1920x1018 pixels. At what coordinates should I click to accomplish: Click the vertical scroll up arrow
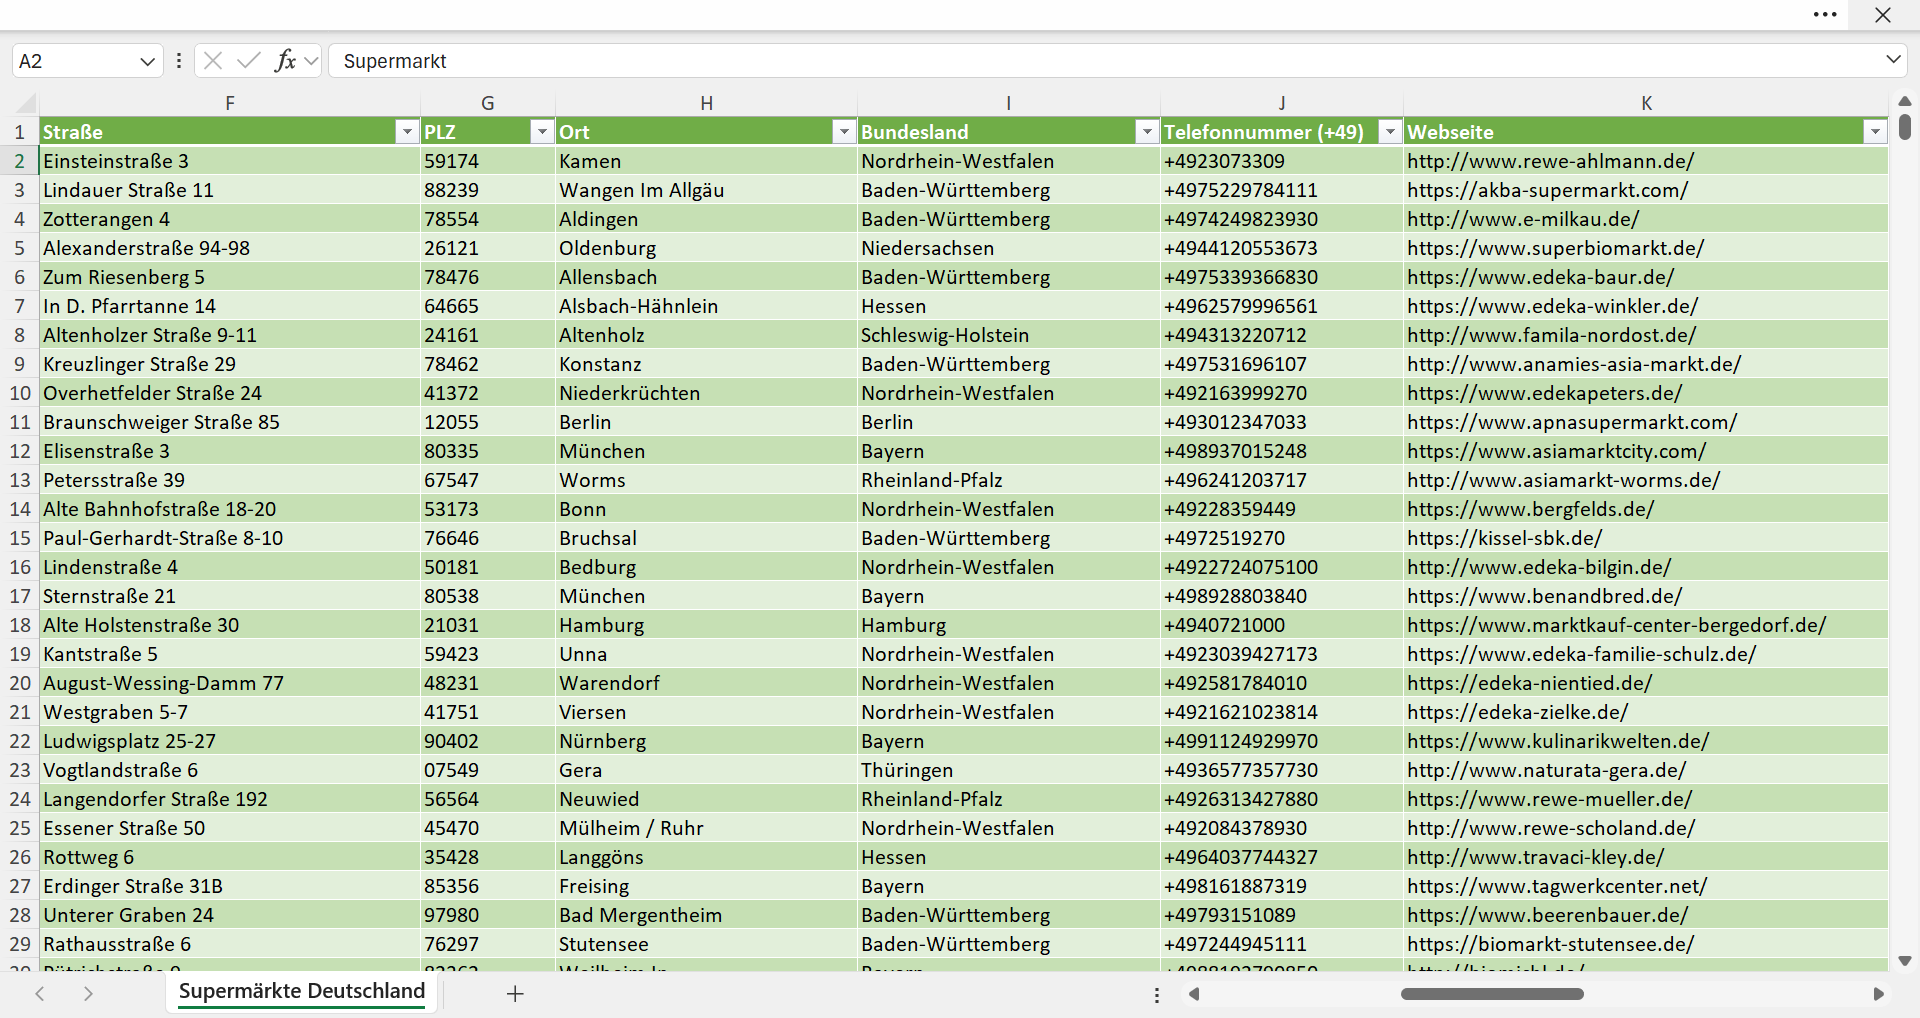pyautogui.click(x=1905, y=101)
